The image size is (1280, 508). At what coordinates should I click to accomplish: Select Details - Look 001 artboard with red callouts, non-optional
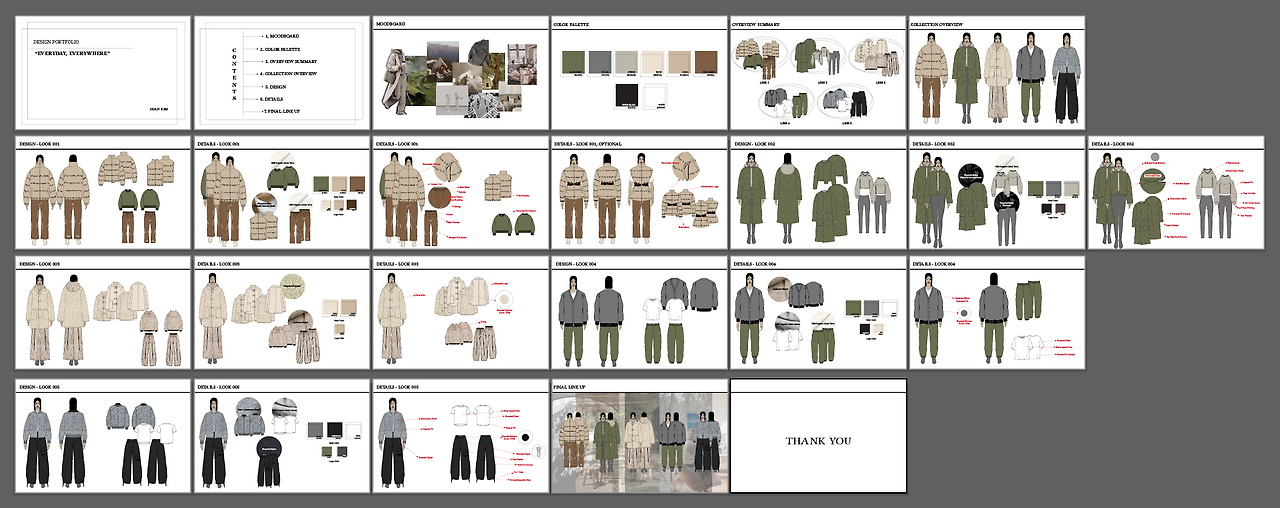point(459,192)
